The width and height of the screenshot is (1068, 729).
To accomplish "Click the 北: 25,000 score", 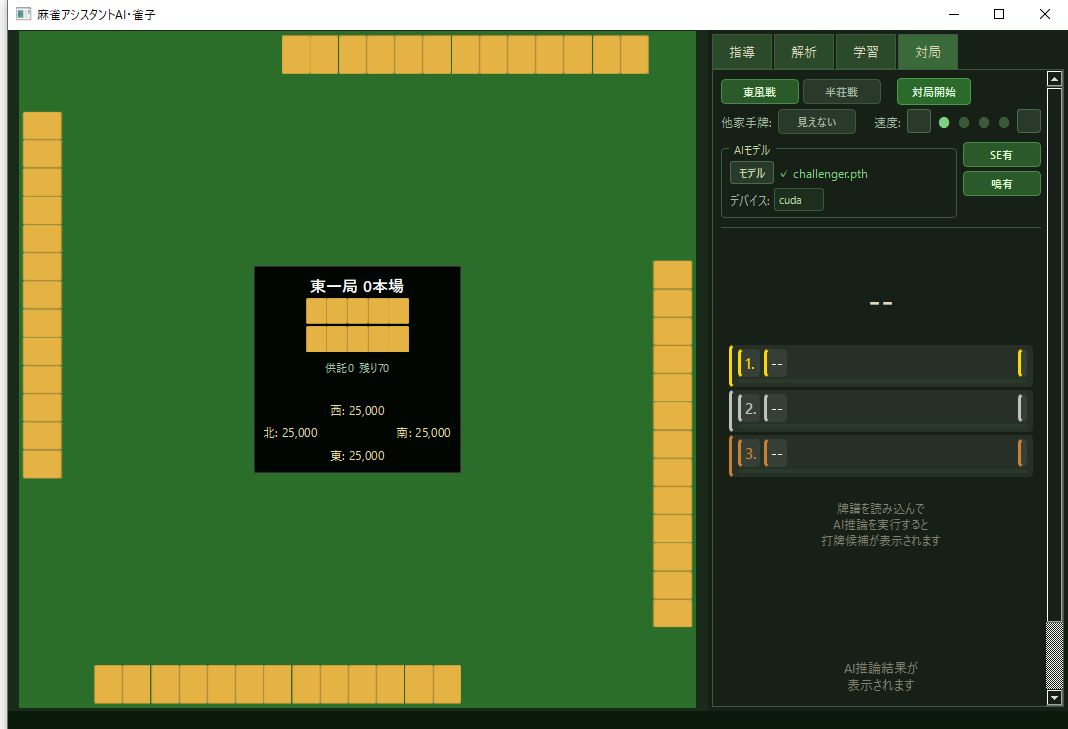I will click(x=290, y=433).
